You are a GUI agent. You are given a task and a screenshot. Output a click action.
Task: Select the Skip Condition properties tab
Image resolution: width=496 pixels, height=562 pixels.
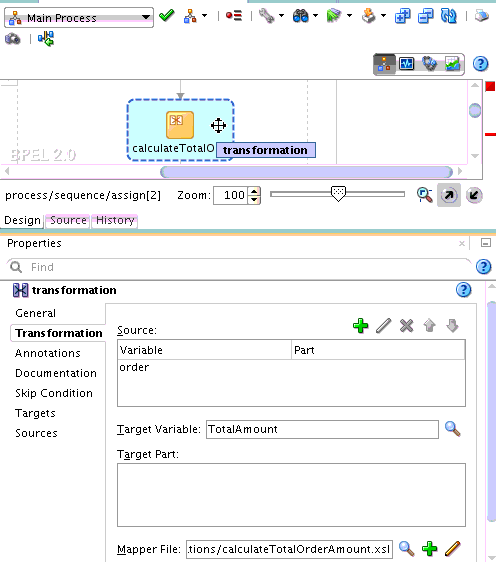tap(54, 393)
